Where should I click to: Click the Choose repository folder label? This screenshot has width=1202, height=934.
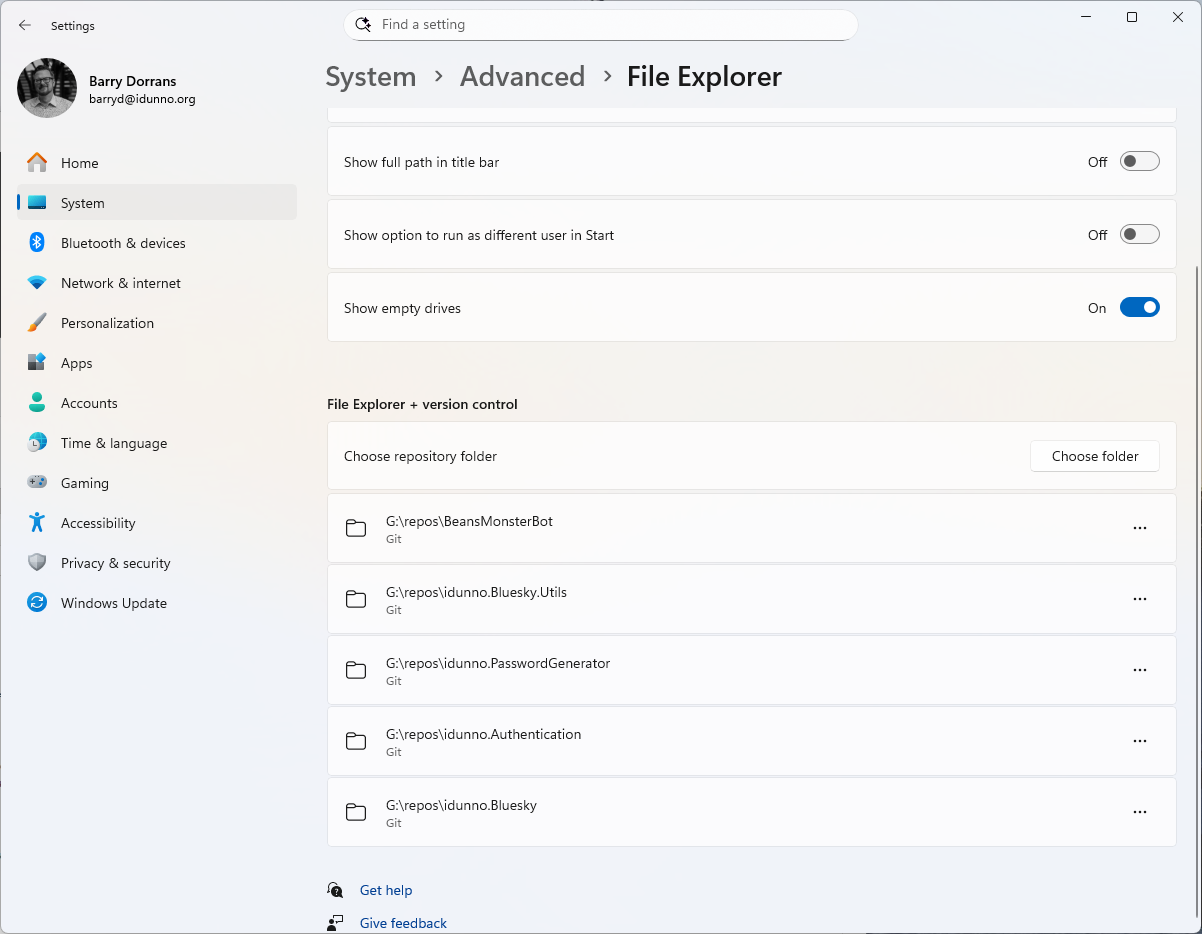click(420, 456)
